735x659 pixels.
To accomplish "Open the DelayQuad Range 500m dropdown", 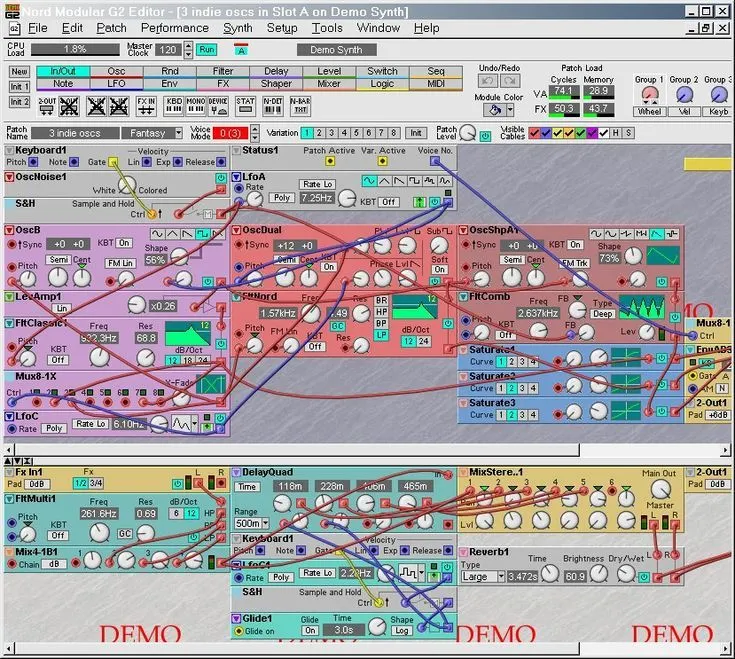I will click(x=265, y=523).
